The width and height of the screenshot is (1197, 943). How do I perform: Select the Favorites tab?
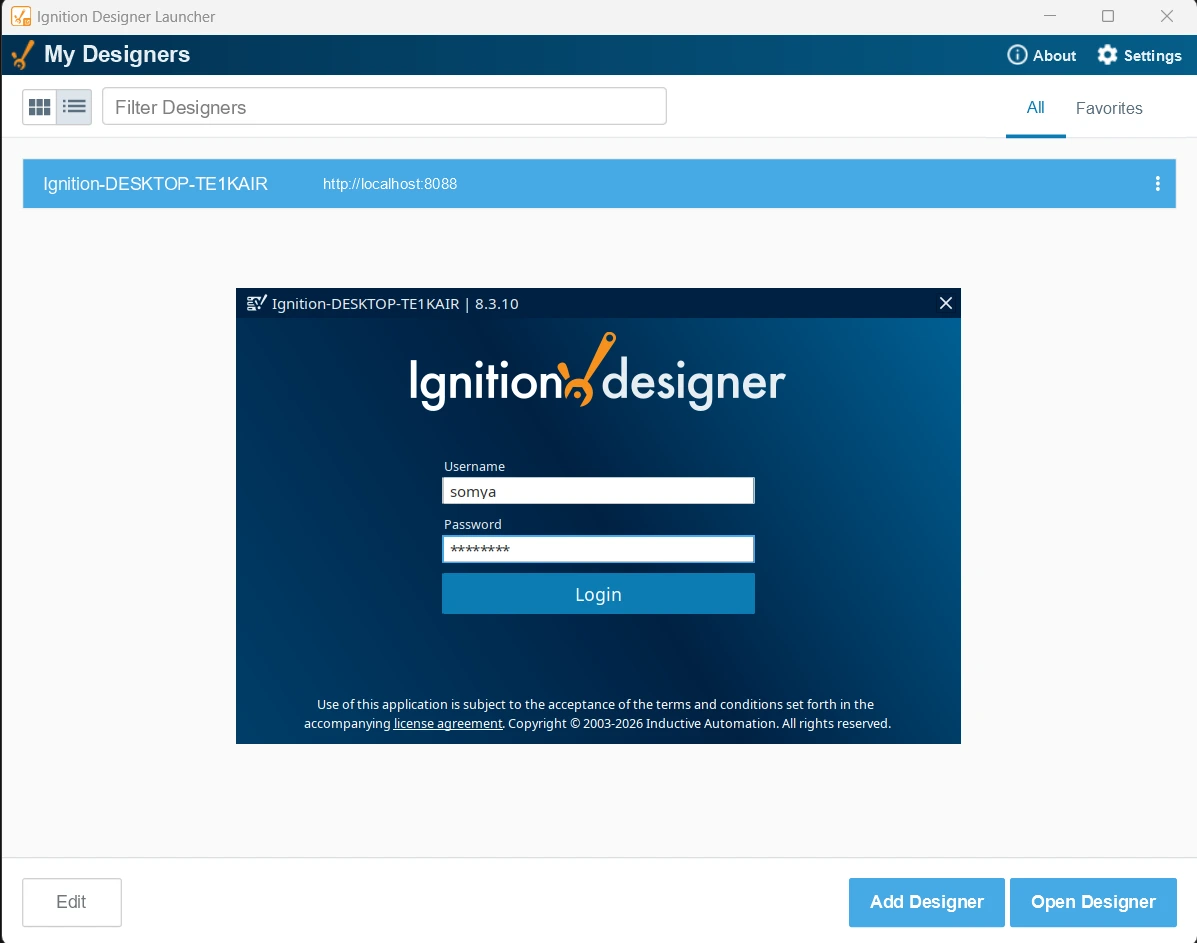coord(1108,108)
